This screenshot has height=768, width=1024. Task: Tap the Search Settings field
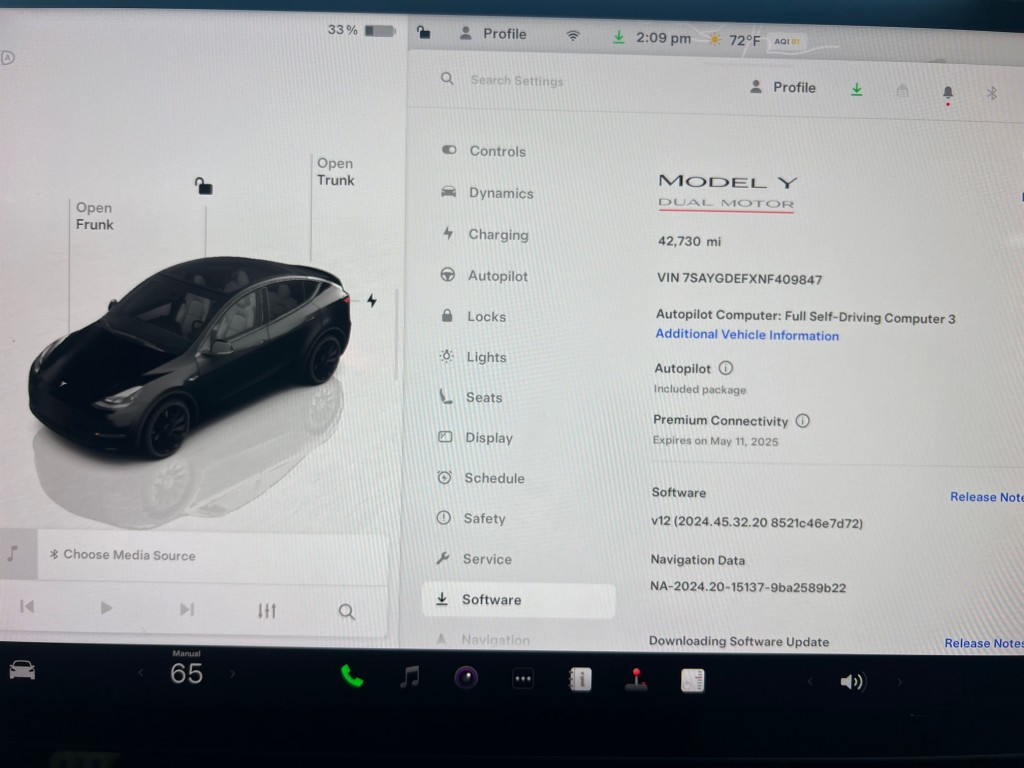517,81
